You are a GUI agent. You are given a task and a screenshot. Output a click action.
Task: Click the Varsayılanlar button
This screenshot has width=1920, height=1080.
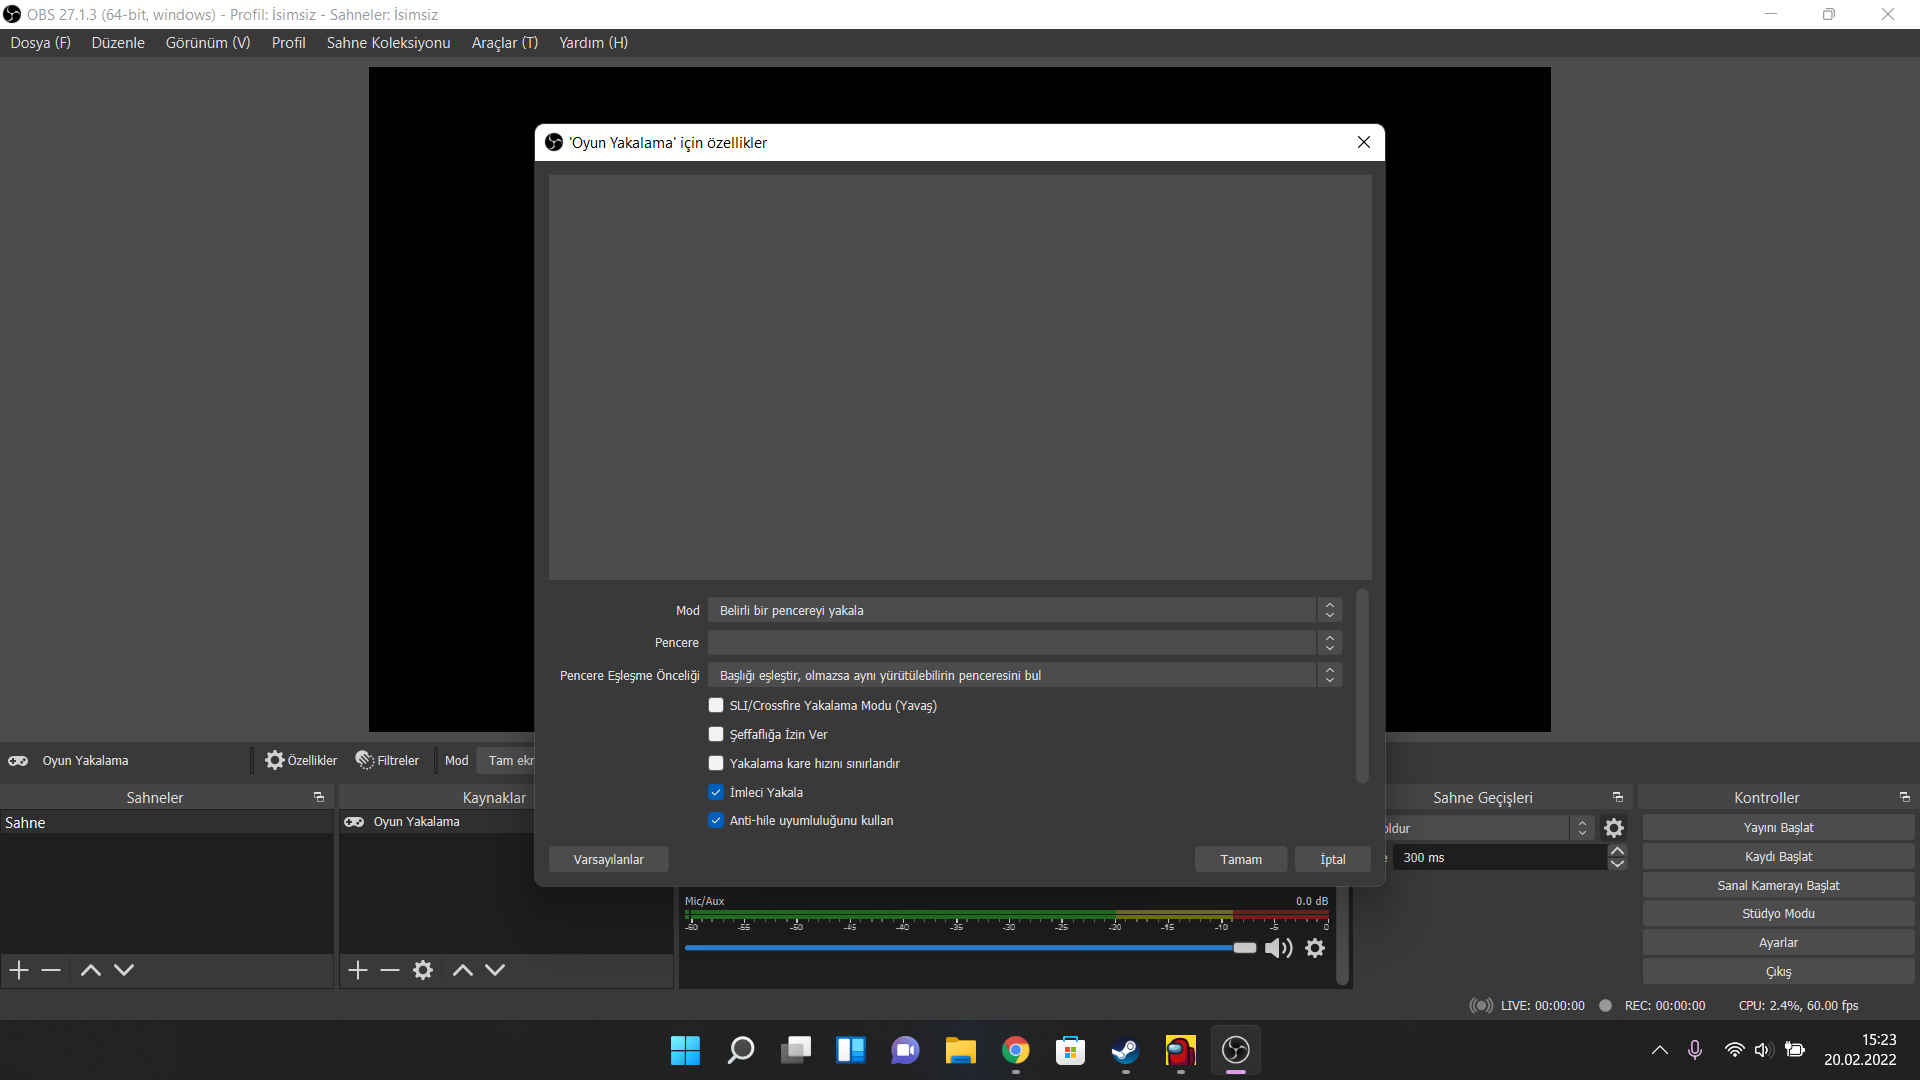click(608, 859)
